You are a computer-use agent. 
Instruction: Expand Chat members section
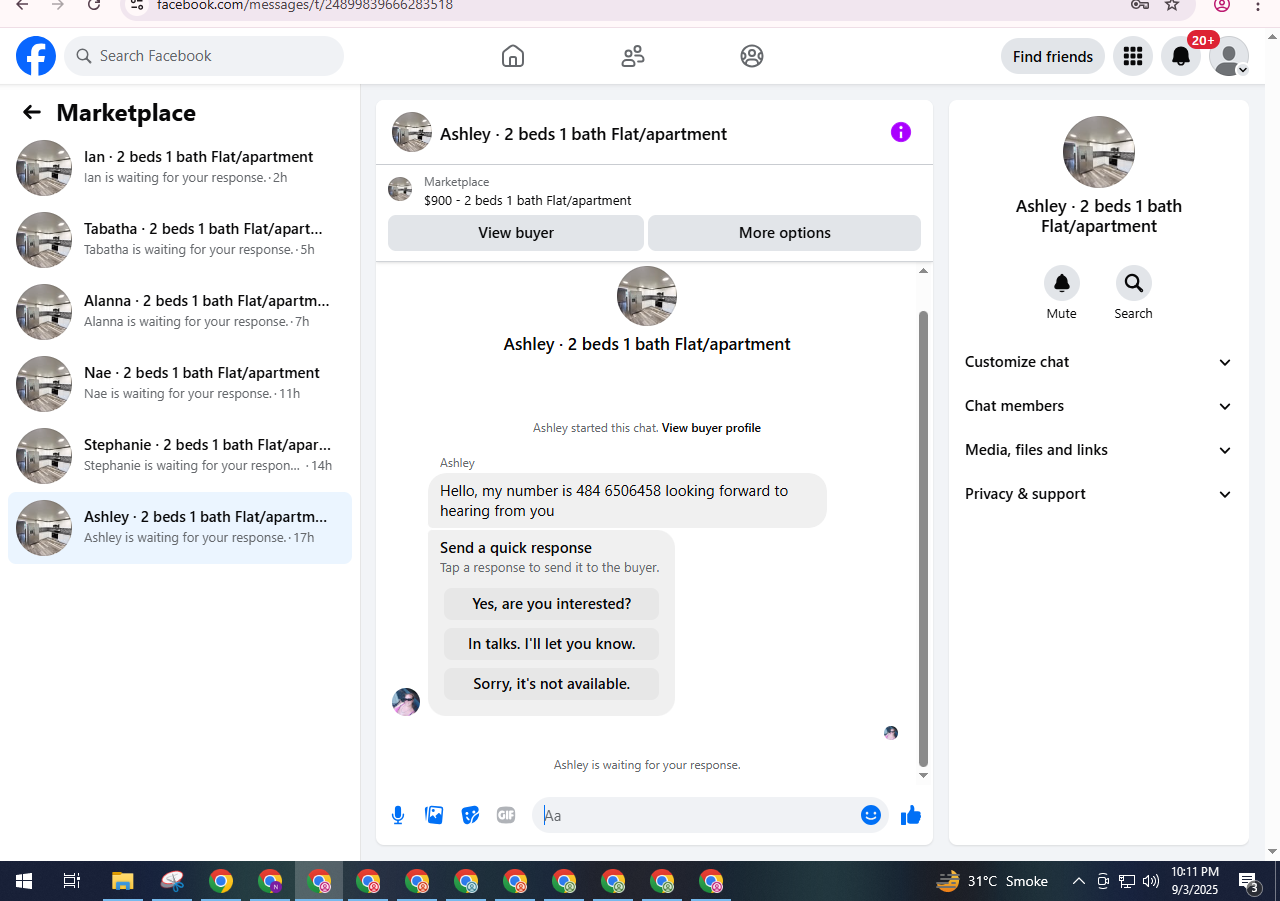1098,406
